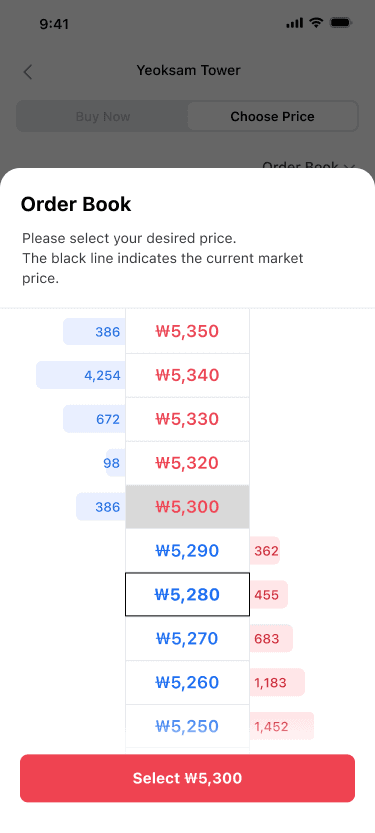Collapse the Order Book dropdown chevron

(x=349, y=166)
